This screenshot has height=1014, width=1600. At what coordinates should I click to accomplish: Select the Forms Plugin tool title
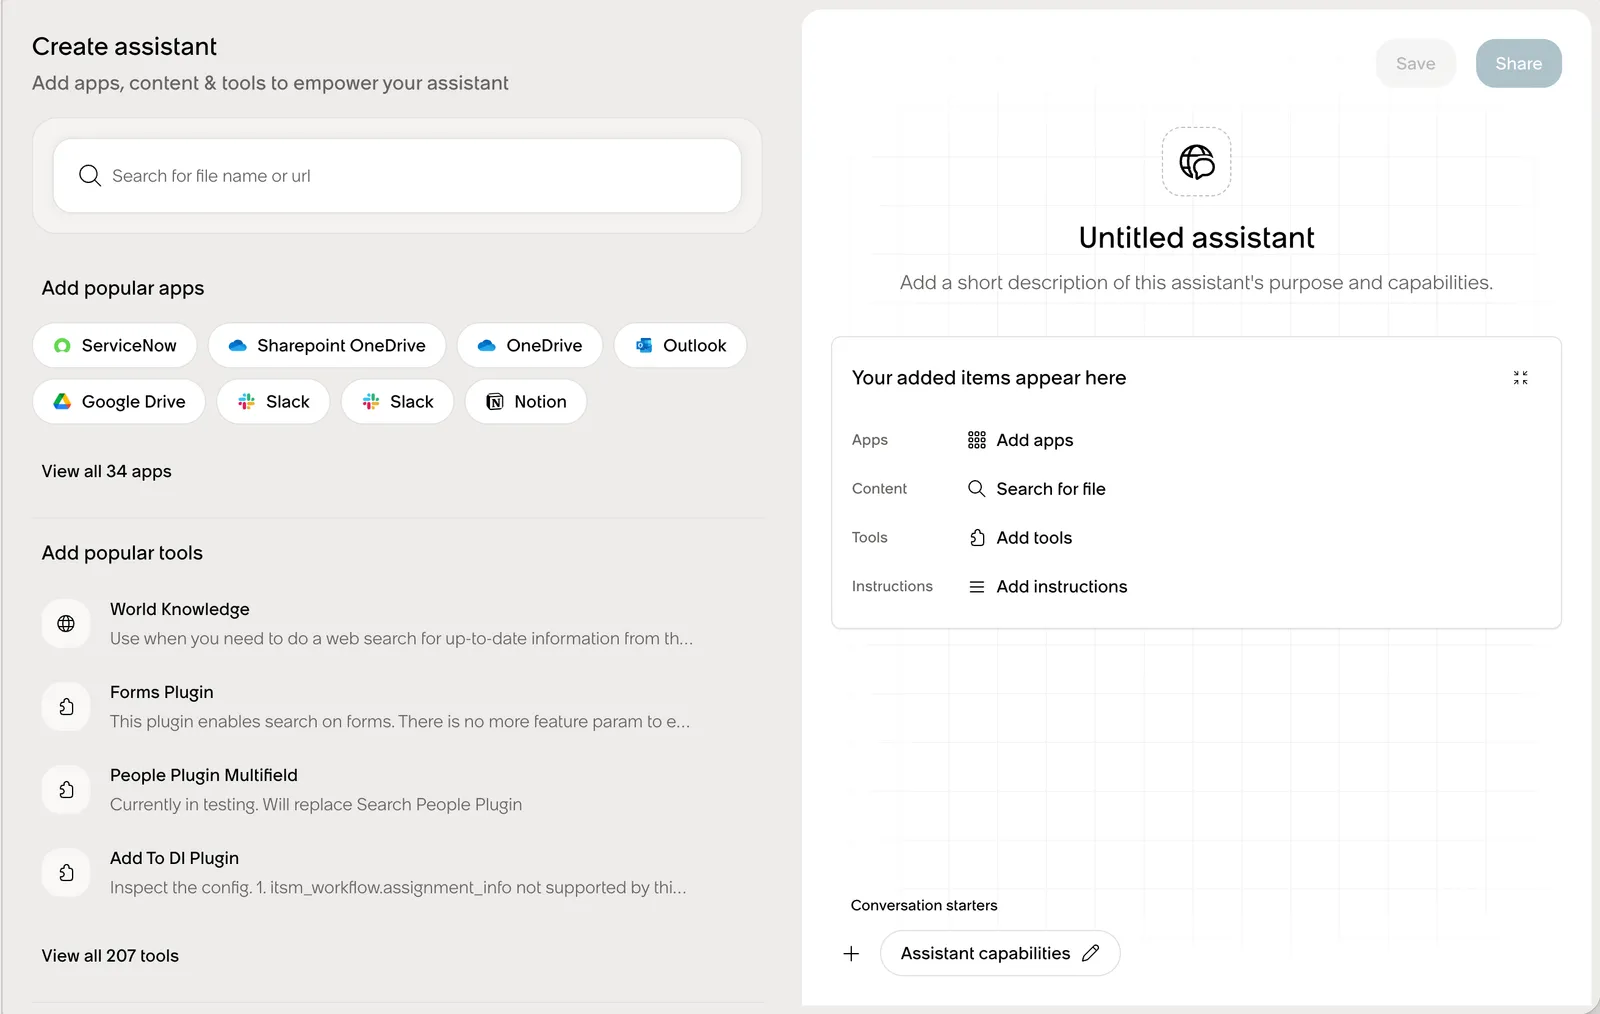coord(162,692)
